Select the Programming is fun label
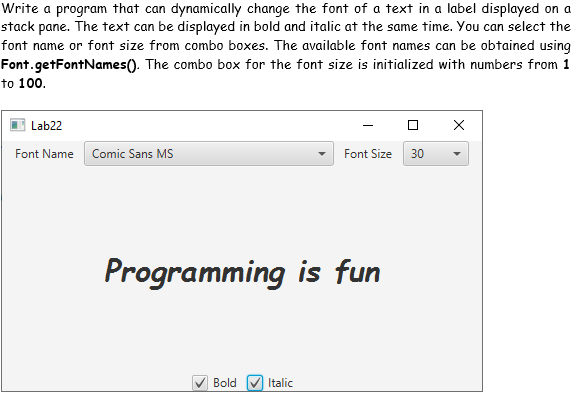Screen dimensions: 578x398 243,273
